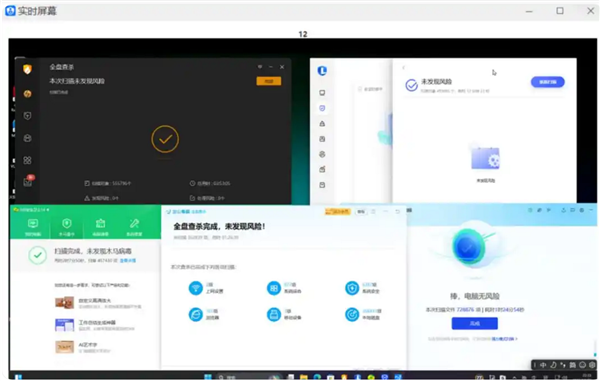Click the glowing blue orb check graphic

click(468, 247)
